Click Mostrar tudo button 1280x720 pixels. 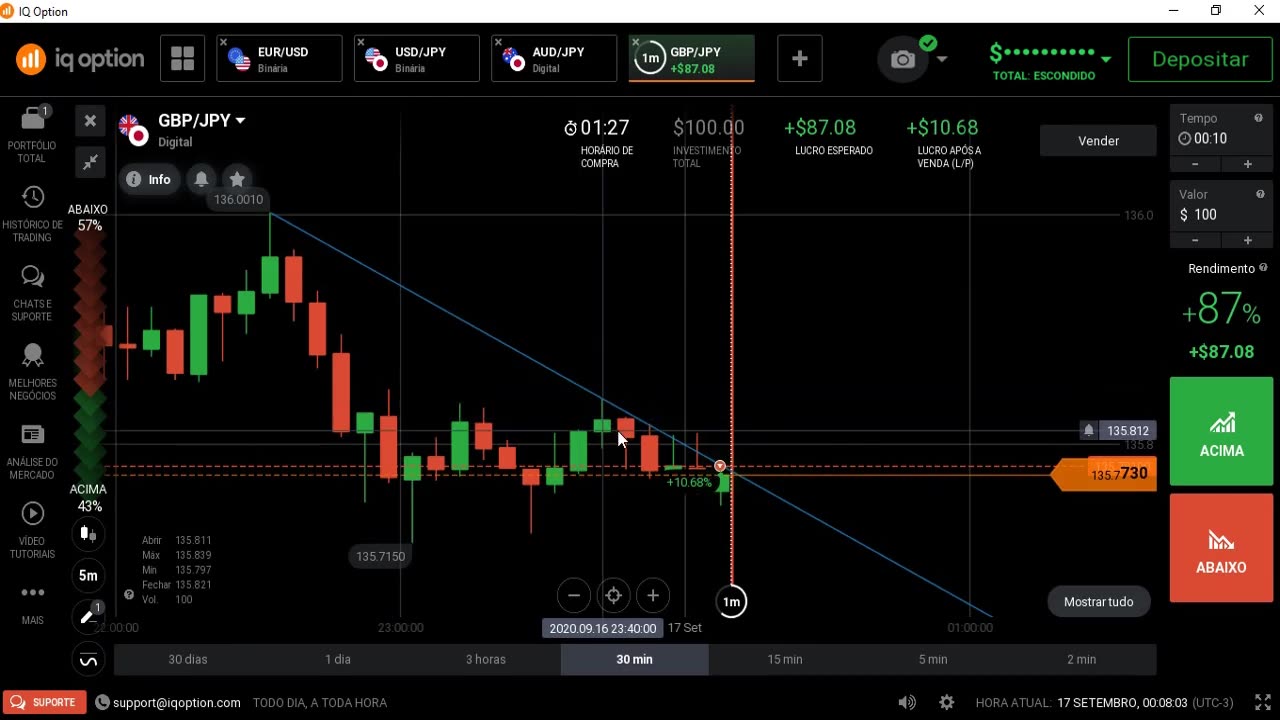point(1098,602)
